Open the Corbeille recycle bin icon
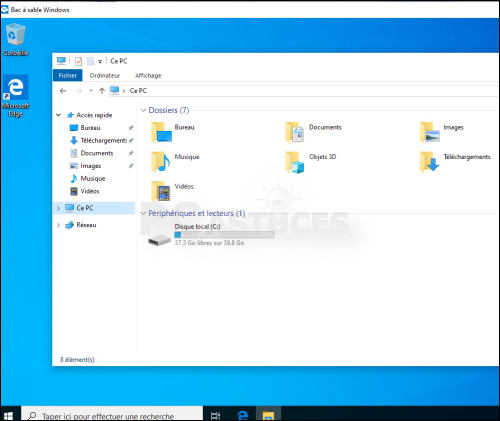This screenshot has width=500, height=421. 15,39
